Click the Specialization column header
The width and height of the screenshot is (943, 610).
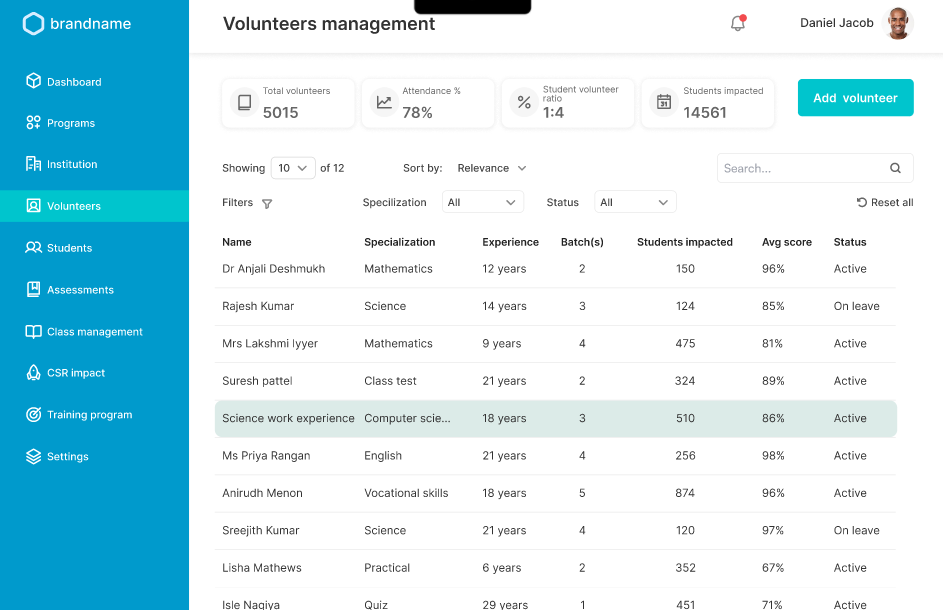point(399,242)
